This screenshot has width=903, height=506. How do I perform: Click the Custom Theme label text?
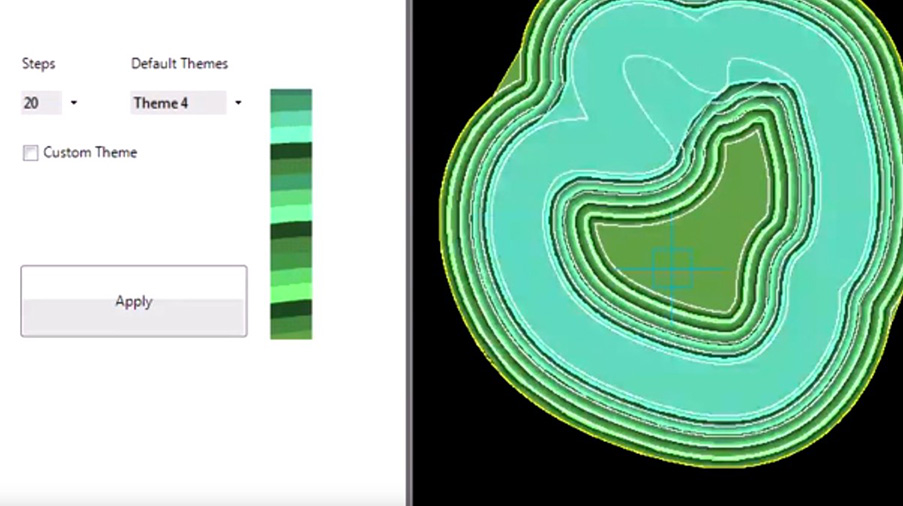tap(90, 153)
